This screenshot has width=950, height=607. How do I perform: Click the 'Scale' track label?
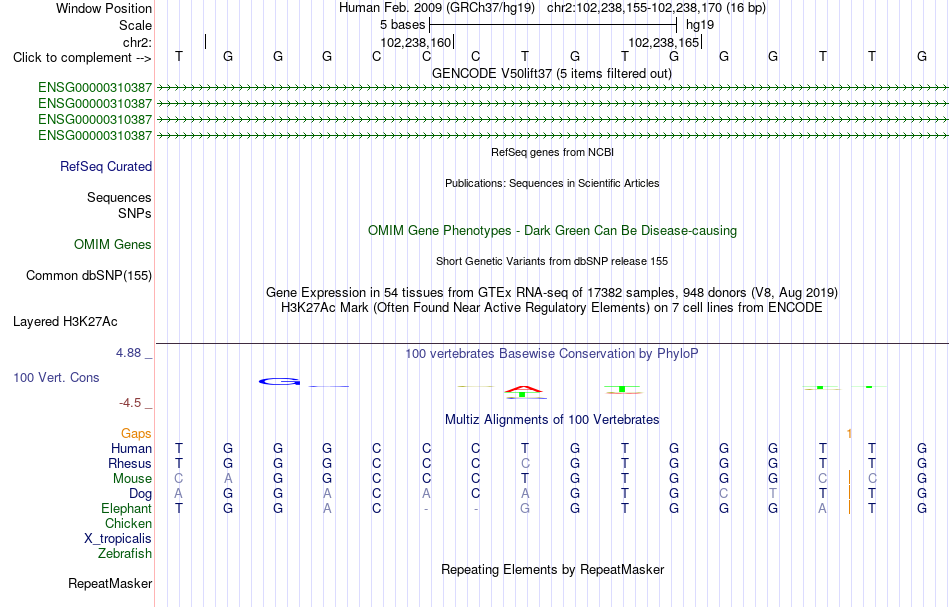point(136,25)
